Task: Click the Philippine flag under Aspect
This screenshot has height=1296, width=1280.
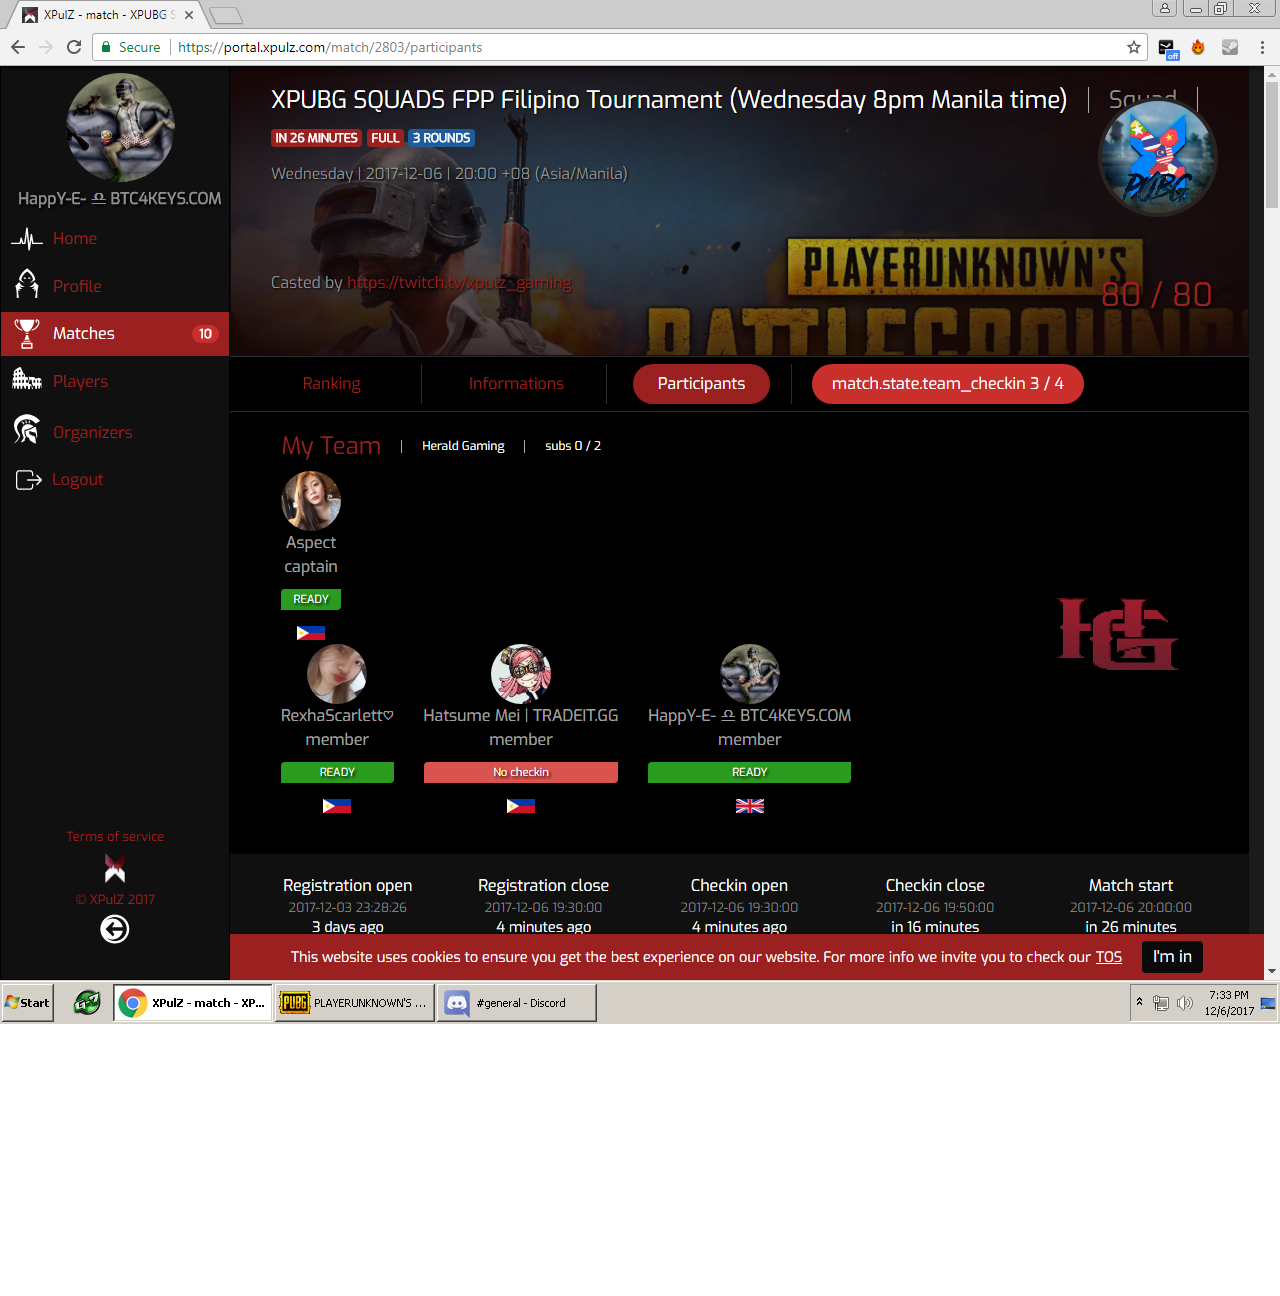Action: click(x=311, y=633)
